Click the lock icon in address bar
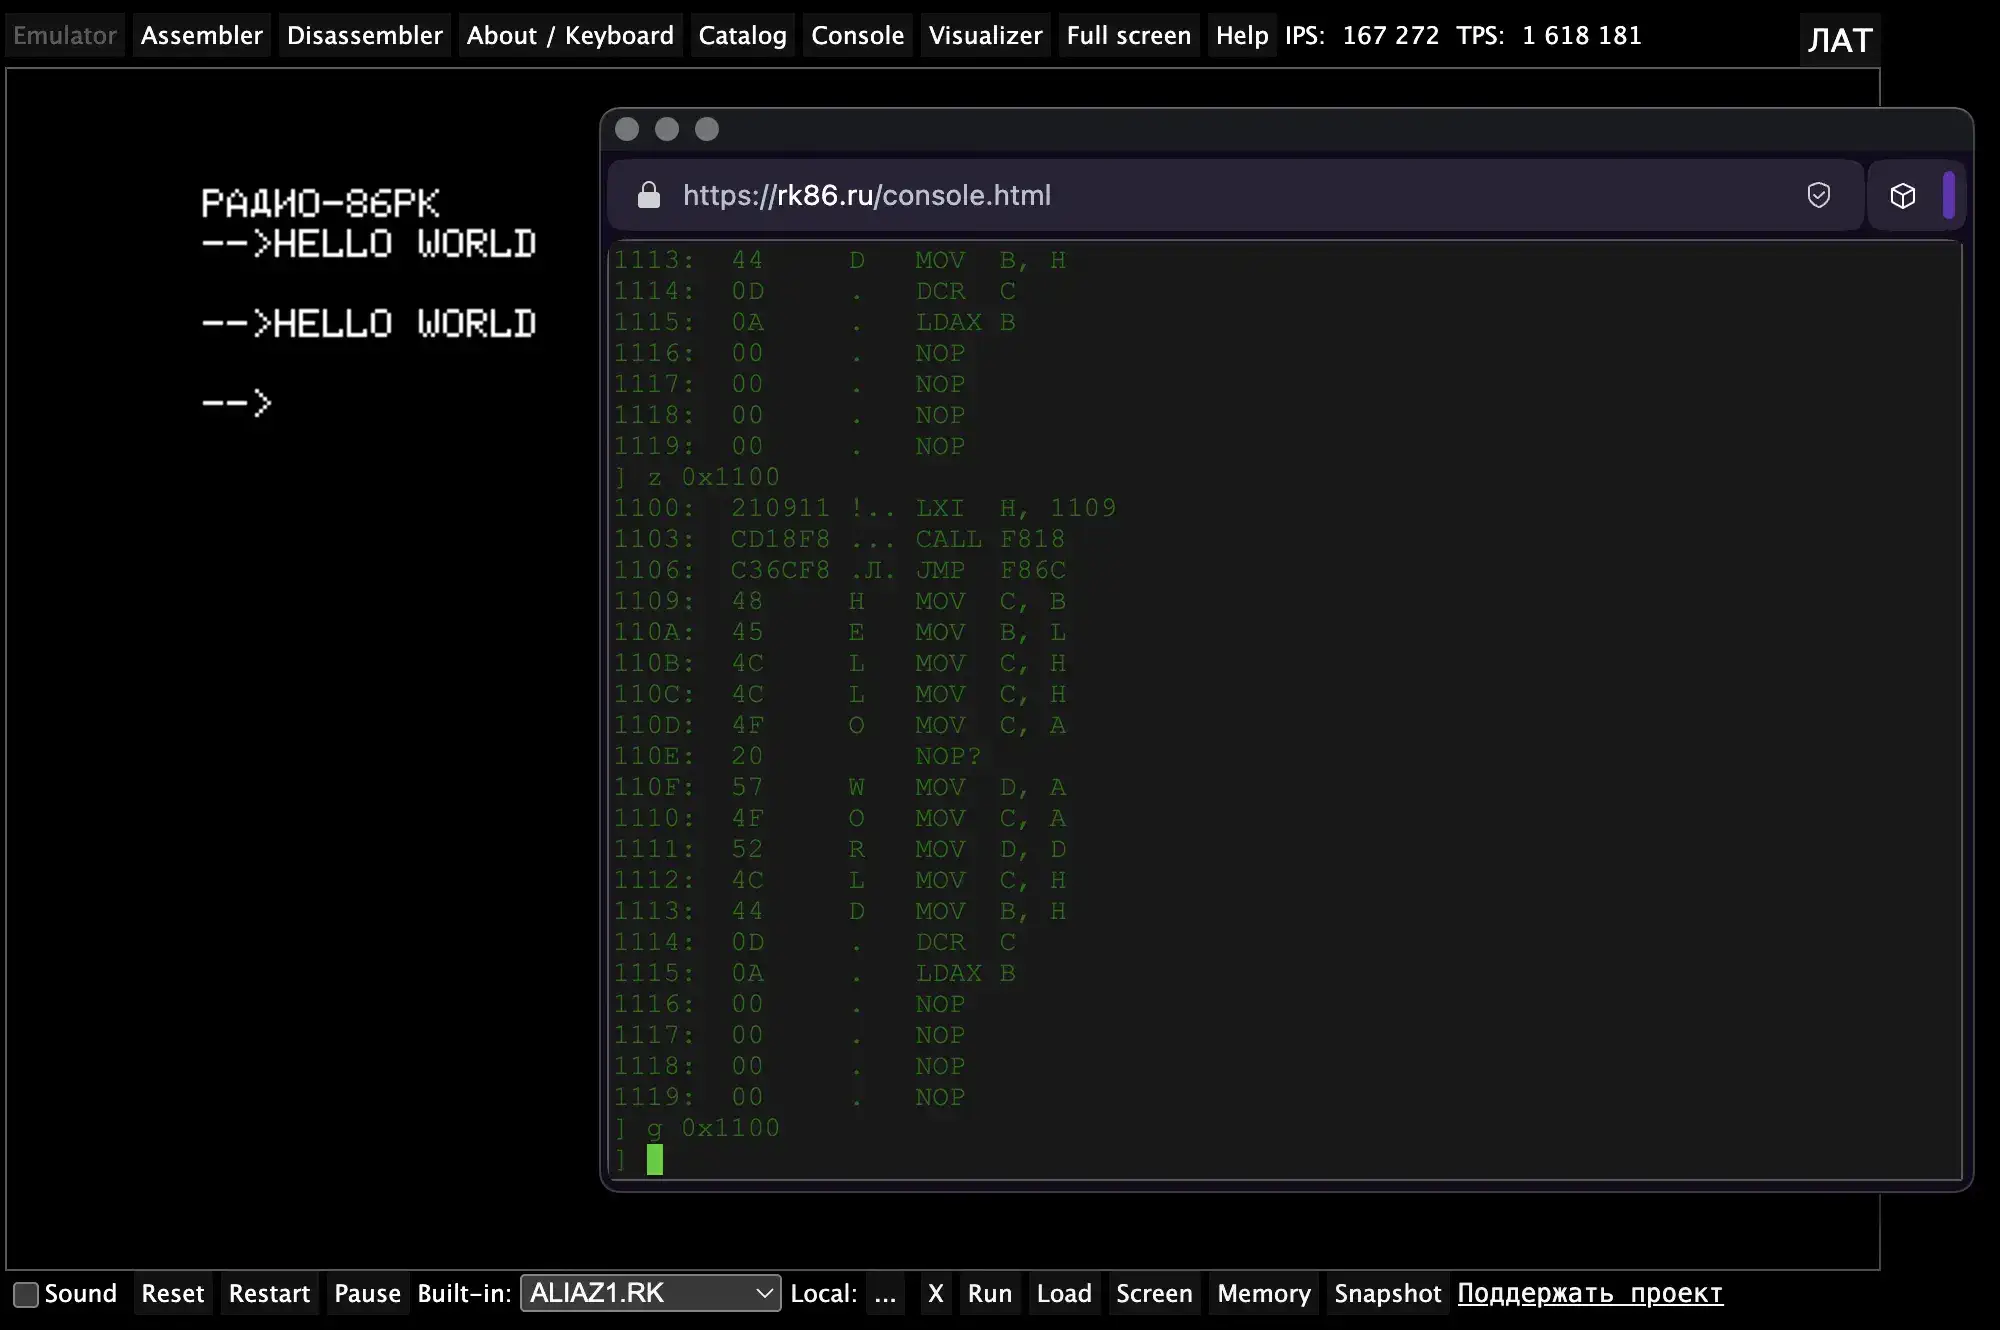Viewport: 2000px width, 1330px height. point(649,195)
